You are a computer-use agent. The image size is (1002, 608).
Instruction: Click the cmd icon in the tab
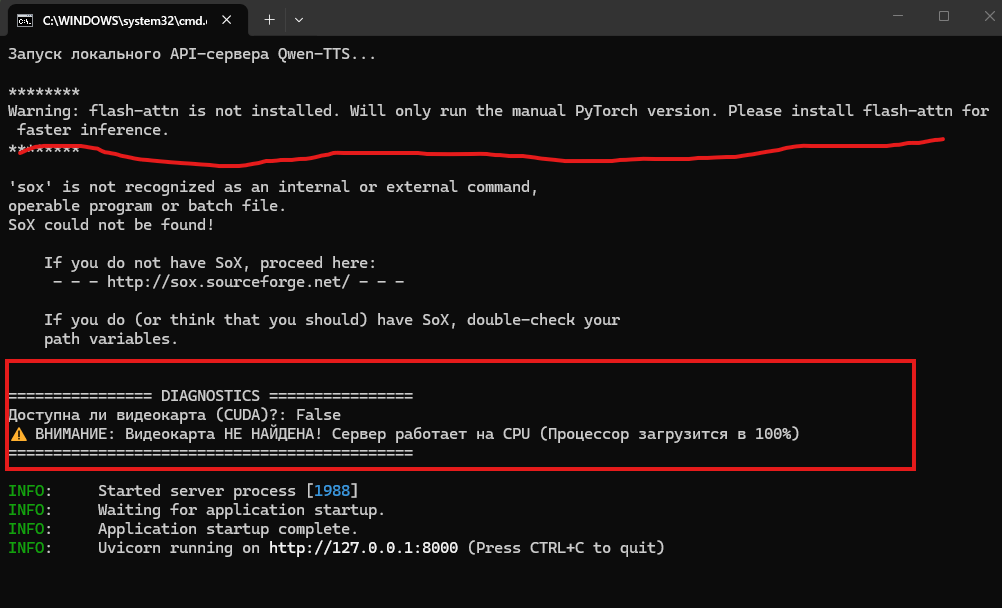25,20
